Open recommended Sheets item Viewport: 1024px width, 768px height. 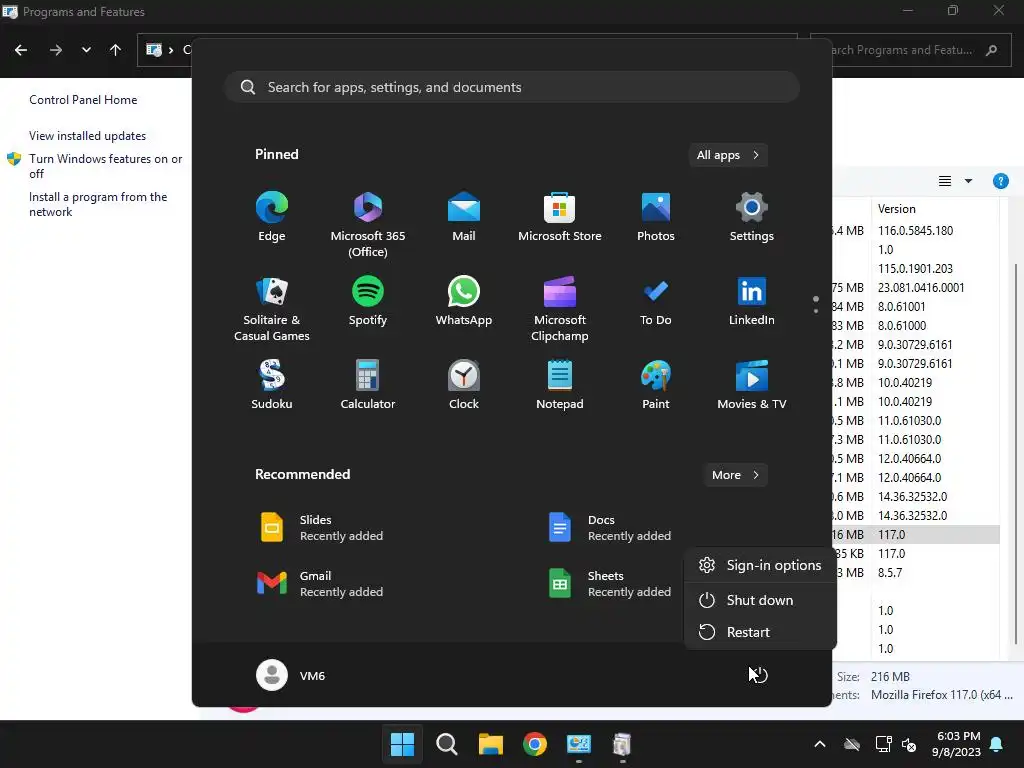[611, 584]
